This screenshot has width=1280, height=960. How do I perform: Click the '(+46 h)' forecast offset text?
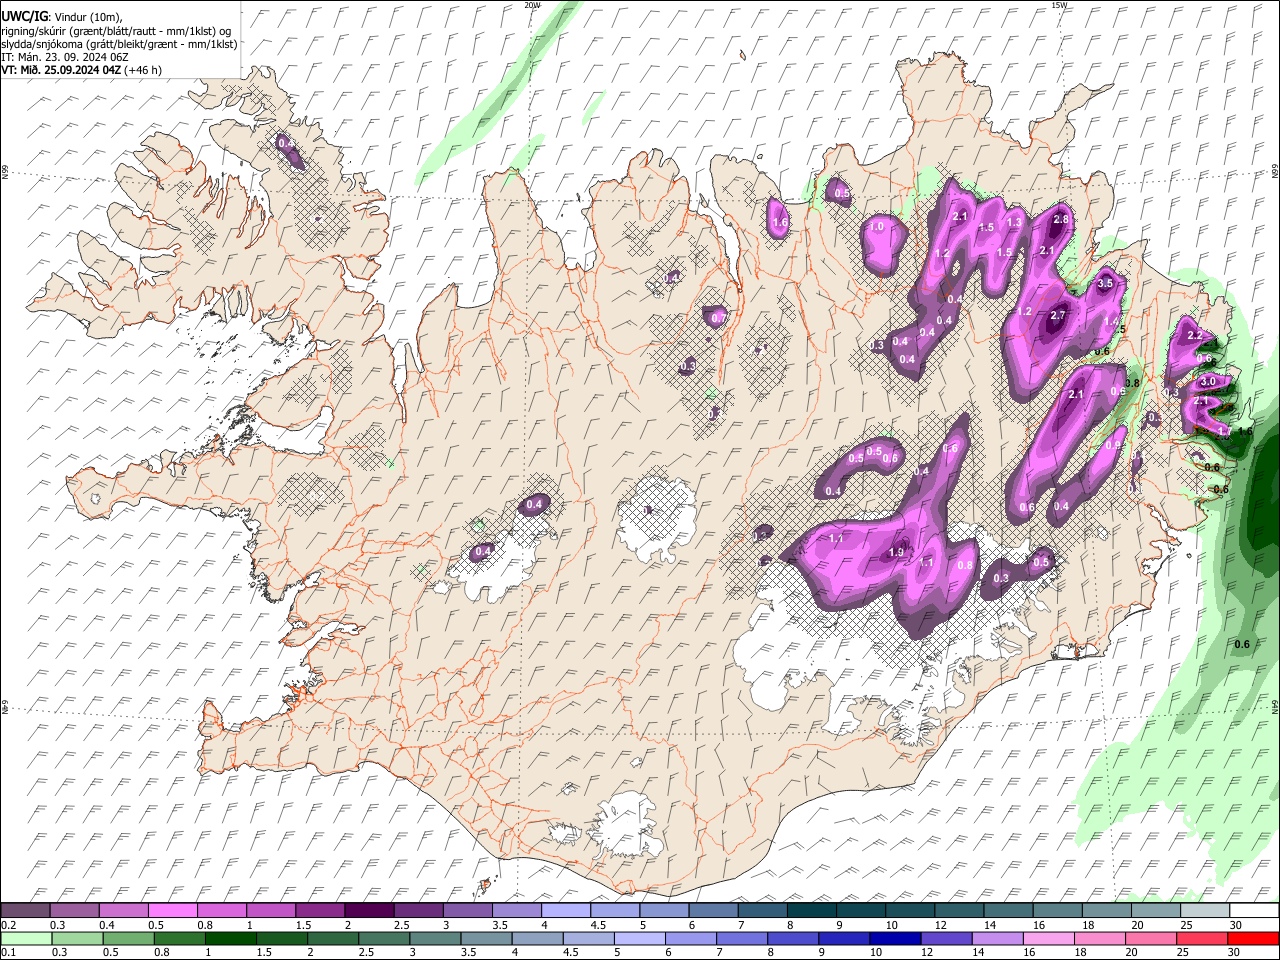coord(143,70)
